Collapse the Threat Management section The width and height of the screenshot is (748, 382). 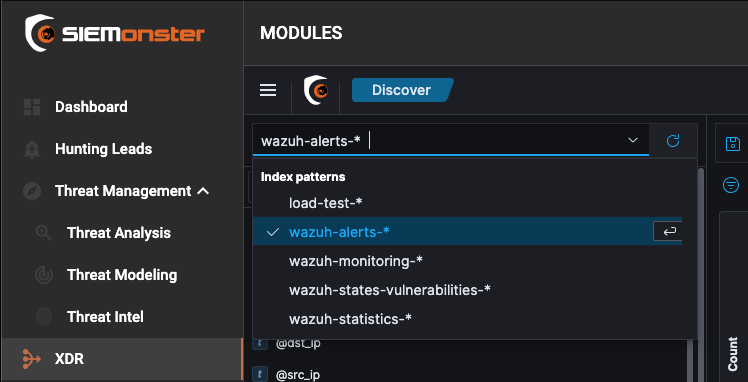point(203,191)
